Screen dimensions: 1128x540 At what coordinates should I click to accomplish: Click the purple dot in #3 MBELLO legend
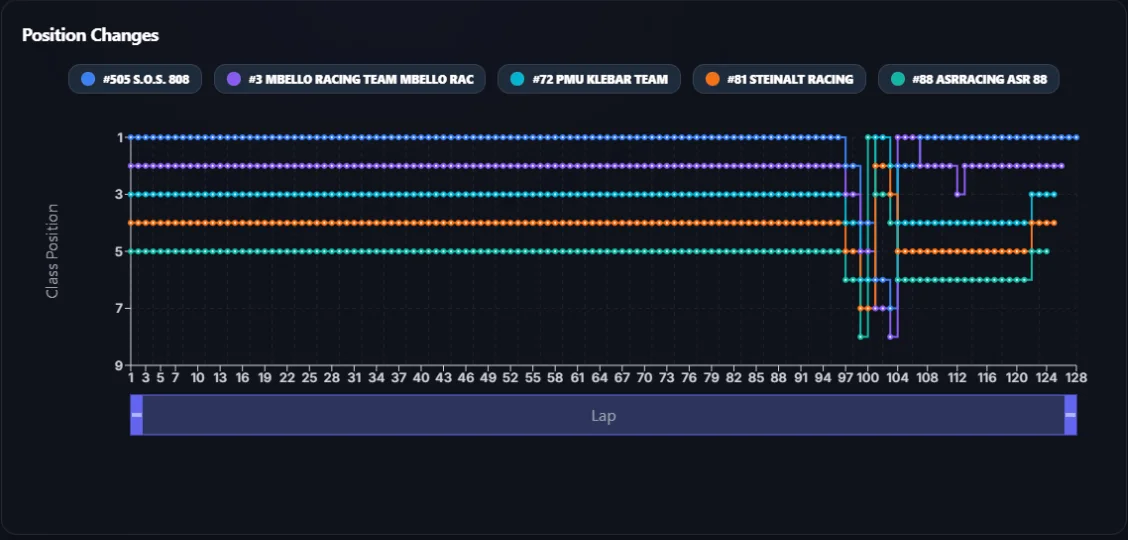pyautogui.click(x=234, y=79)
